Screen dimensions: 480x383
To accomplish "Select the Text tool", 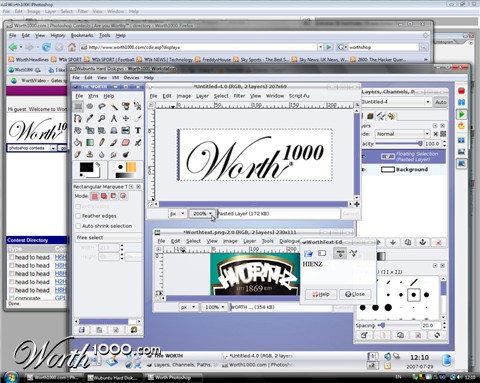I will [138, 130].
